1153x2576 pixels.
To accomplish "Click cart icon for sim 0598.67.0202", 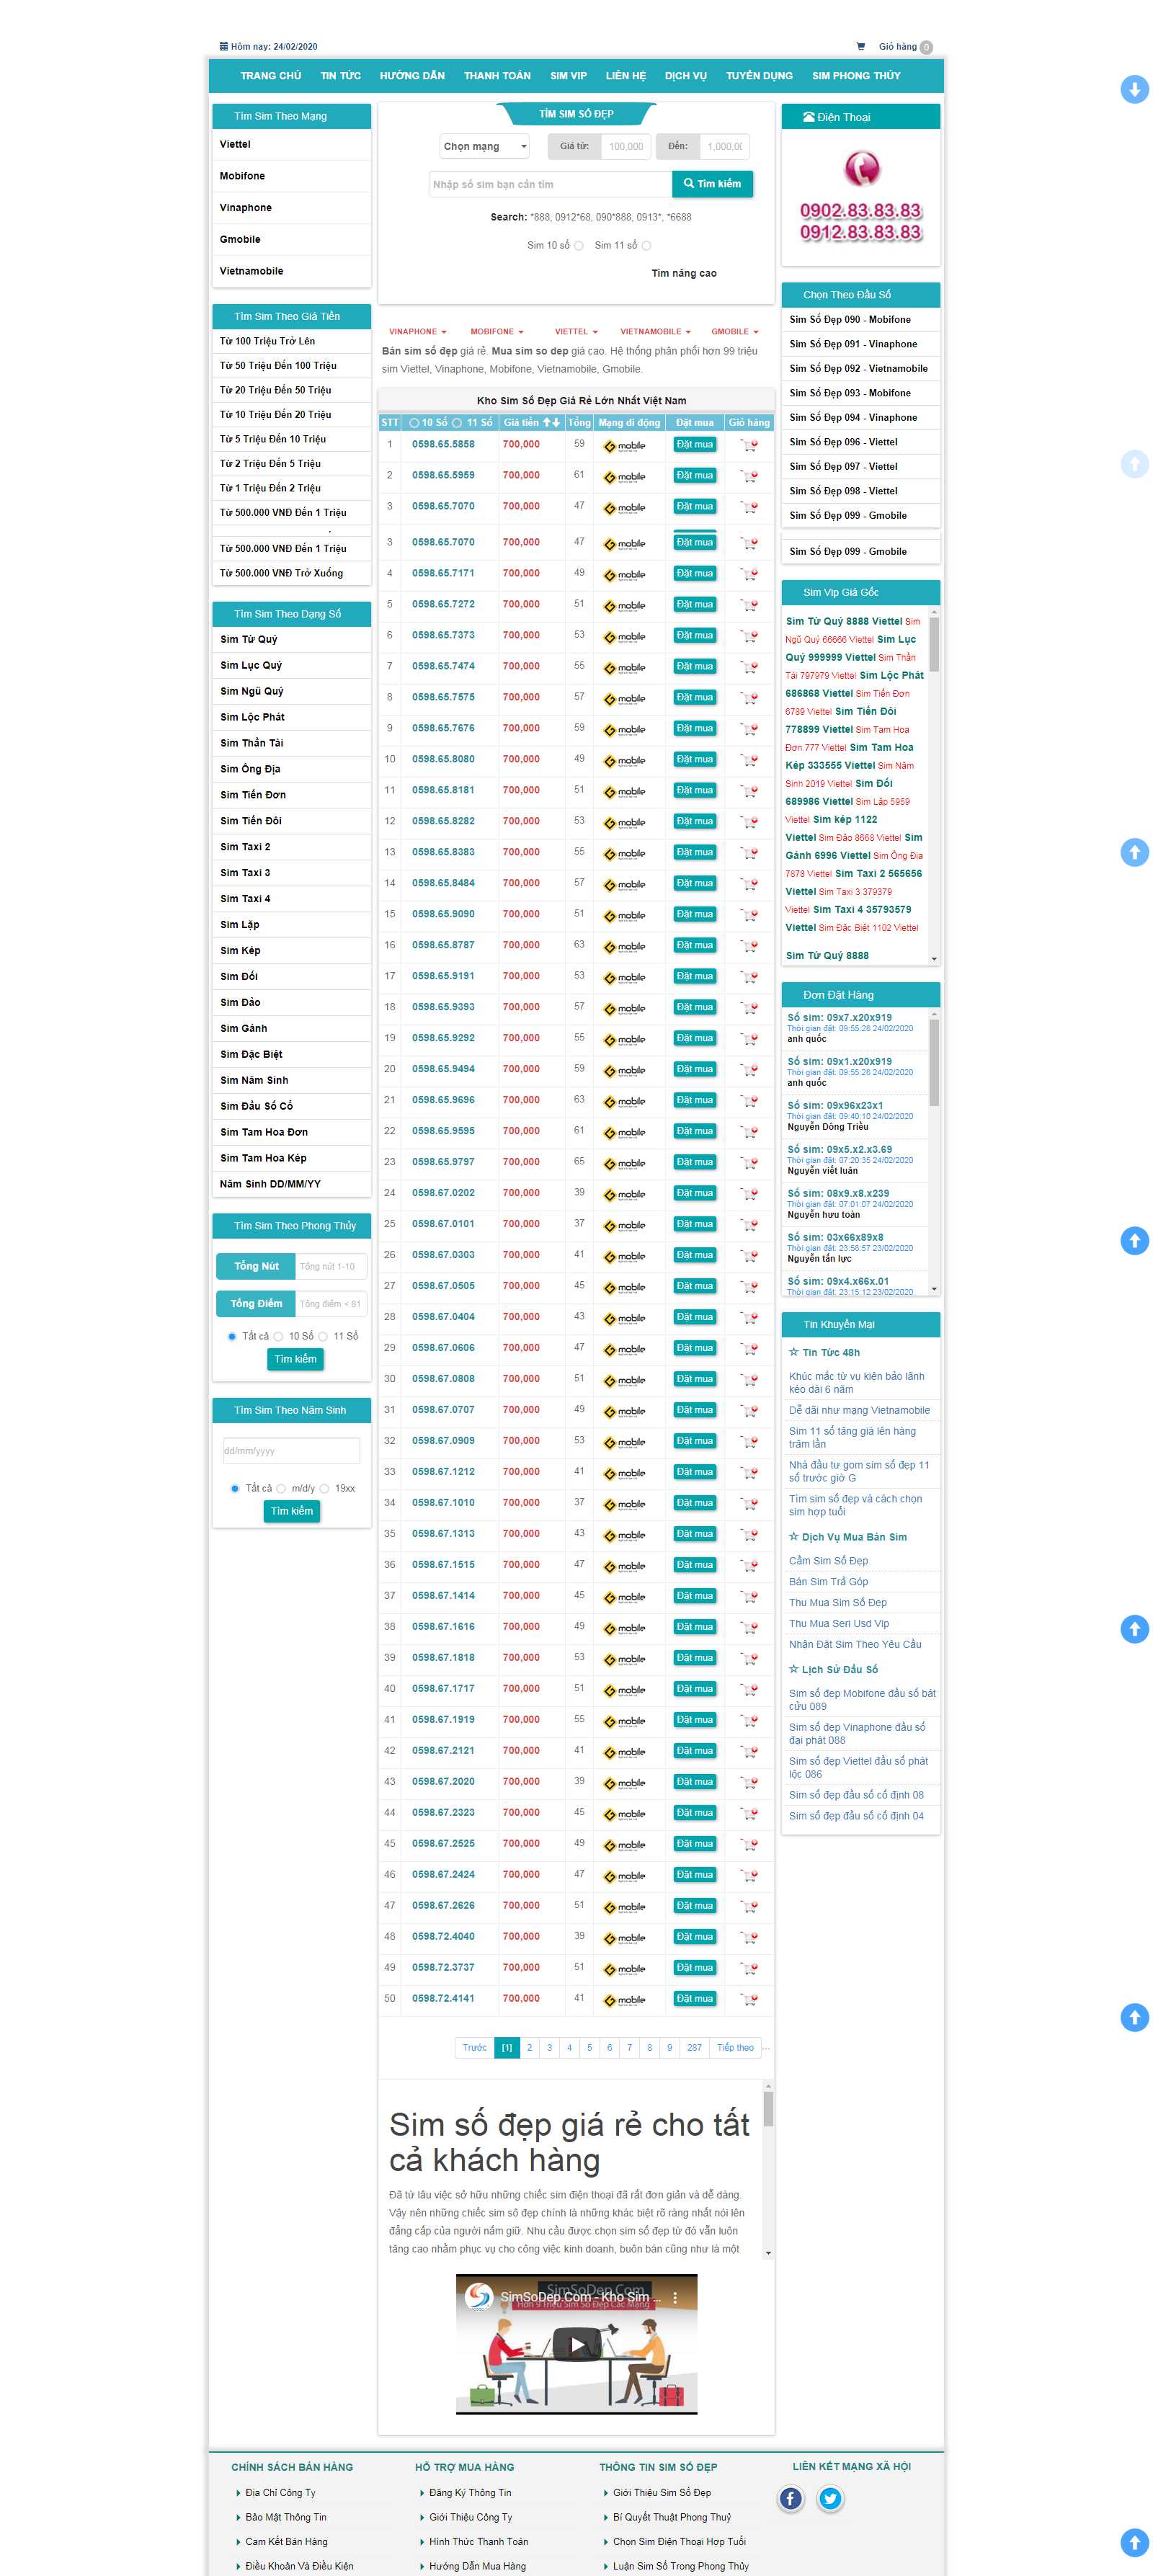I will coord(749,1194).
